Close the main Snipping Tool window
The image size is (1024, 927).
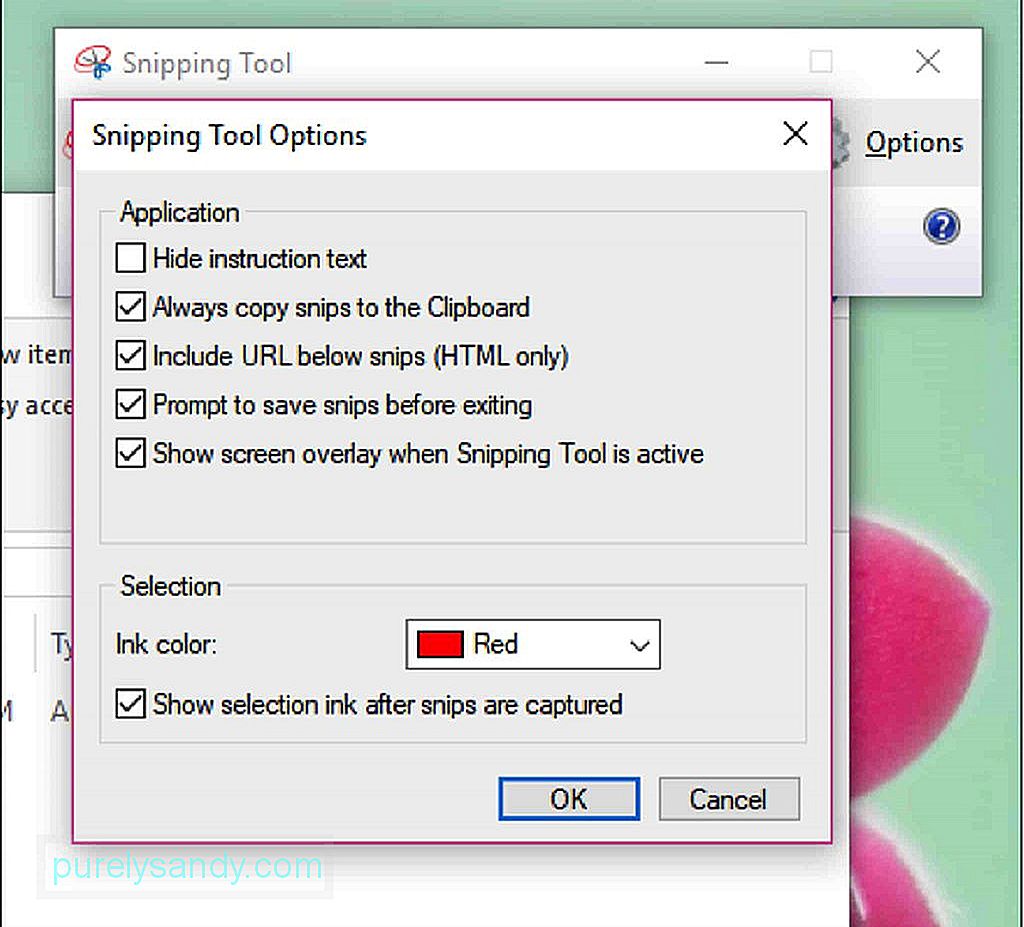pos(927,62)
